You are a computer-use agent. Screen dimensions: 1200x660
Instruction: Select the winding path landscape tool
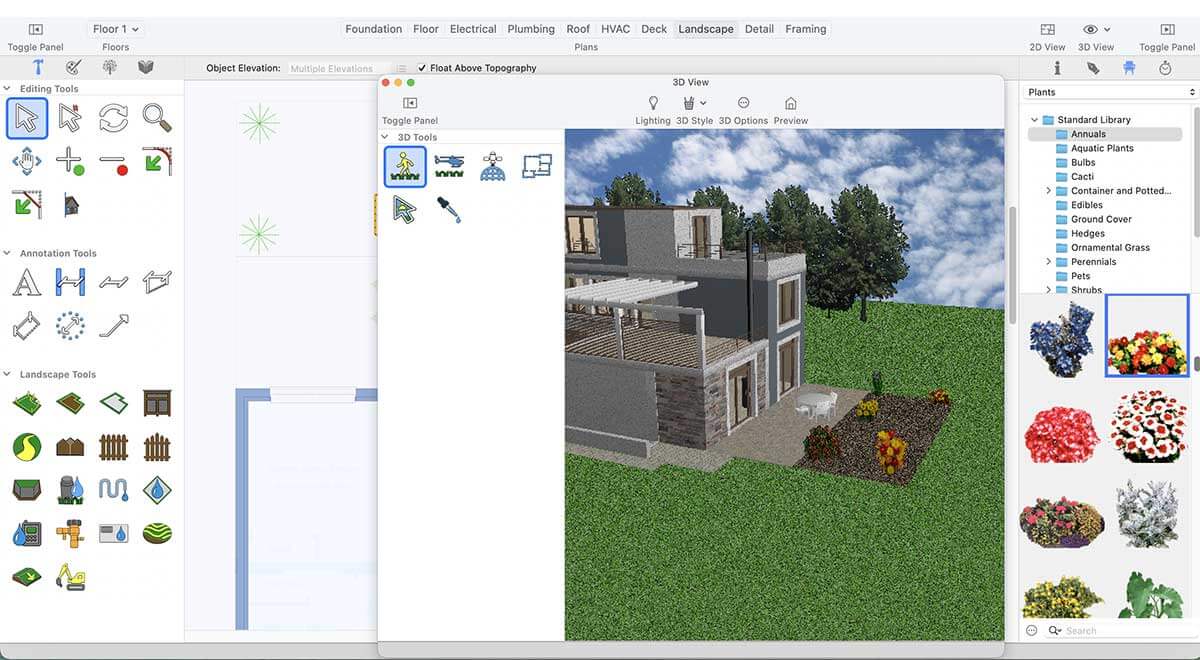coord(26,446)
